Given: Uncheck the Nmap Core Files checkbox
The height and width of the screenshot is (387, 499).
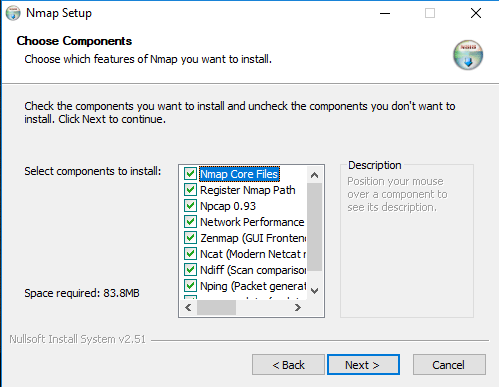Looking at the screenshot, I should (190, 174).
